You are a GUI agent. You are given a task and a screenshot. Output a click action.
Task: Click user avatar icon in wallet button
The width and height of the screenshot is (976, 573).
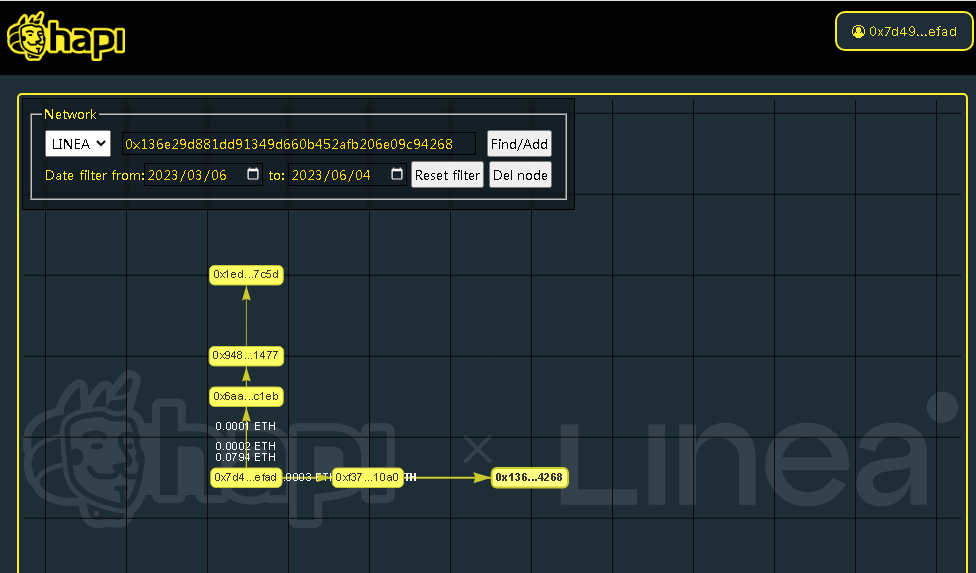858,31
